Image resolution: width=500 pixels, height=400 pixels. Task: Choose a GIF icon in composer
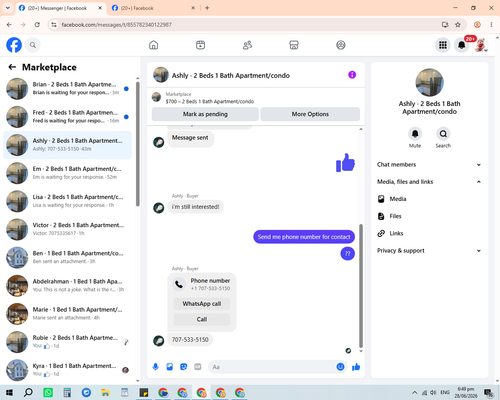pos(198,367)
